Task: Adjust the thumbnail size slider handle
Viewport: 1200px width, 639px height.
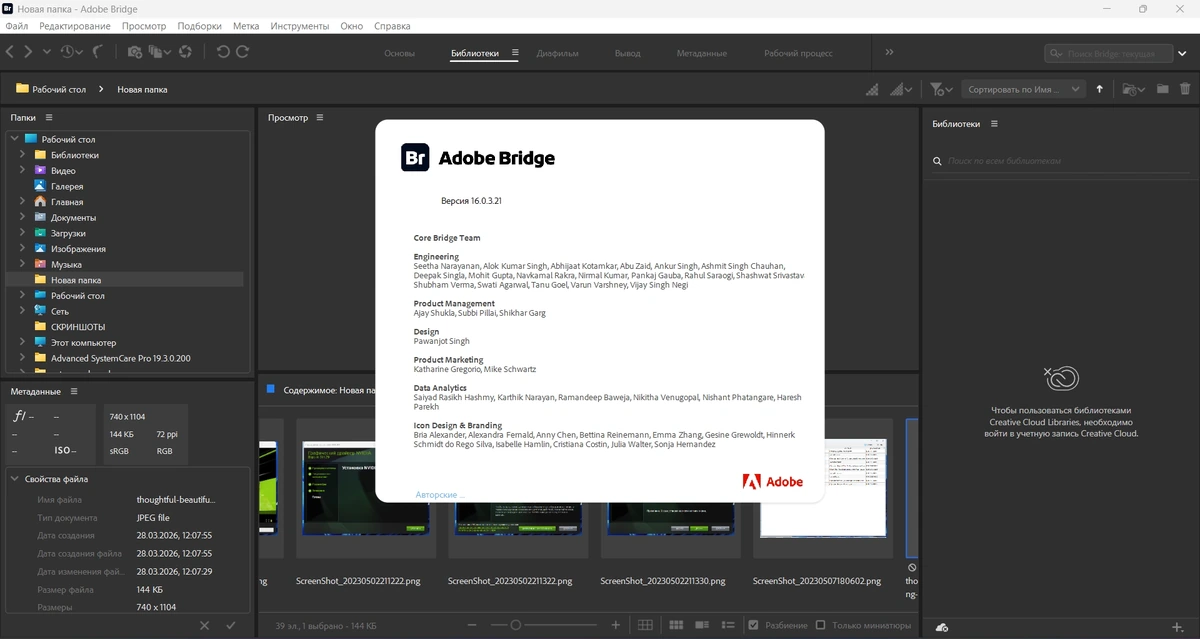Action: tap(515, 625)
